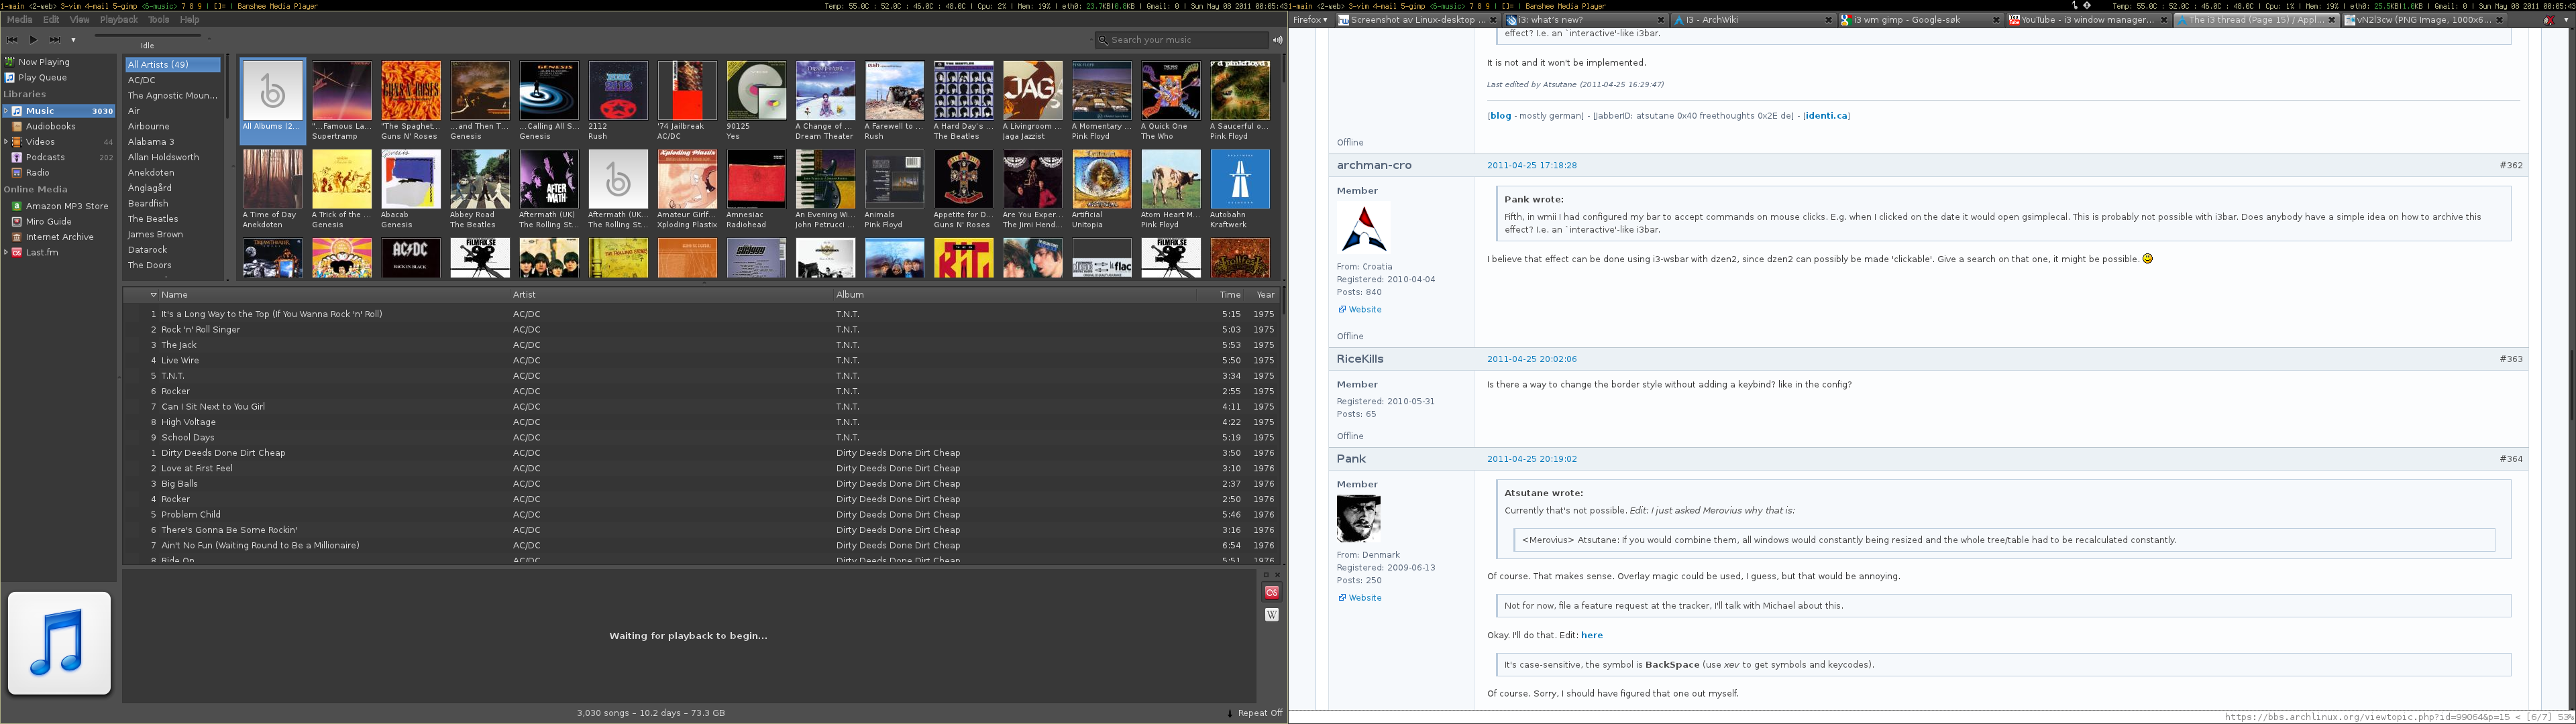Select the 'Autobahn' Kraftwerk album cover
Image resolution: width=2576 pixels, height=724 pixels.
(x=1240, y=180)
